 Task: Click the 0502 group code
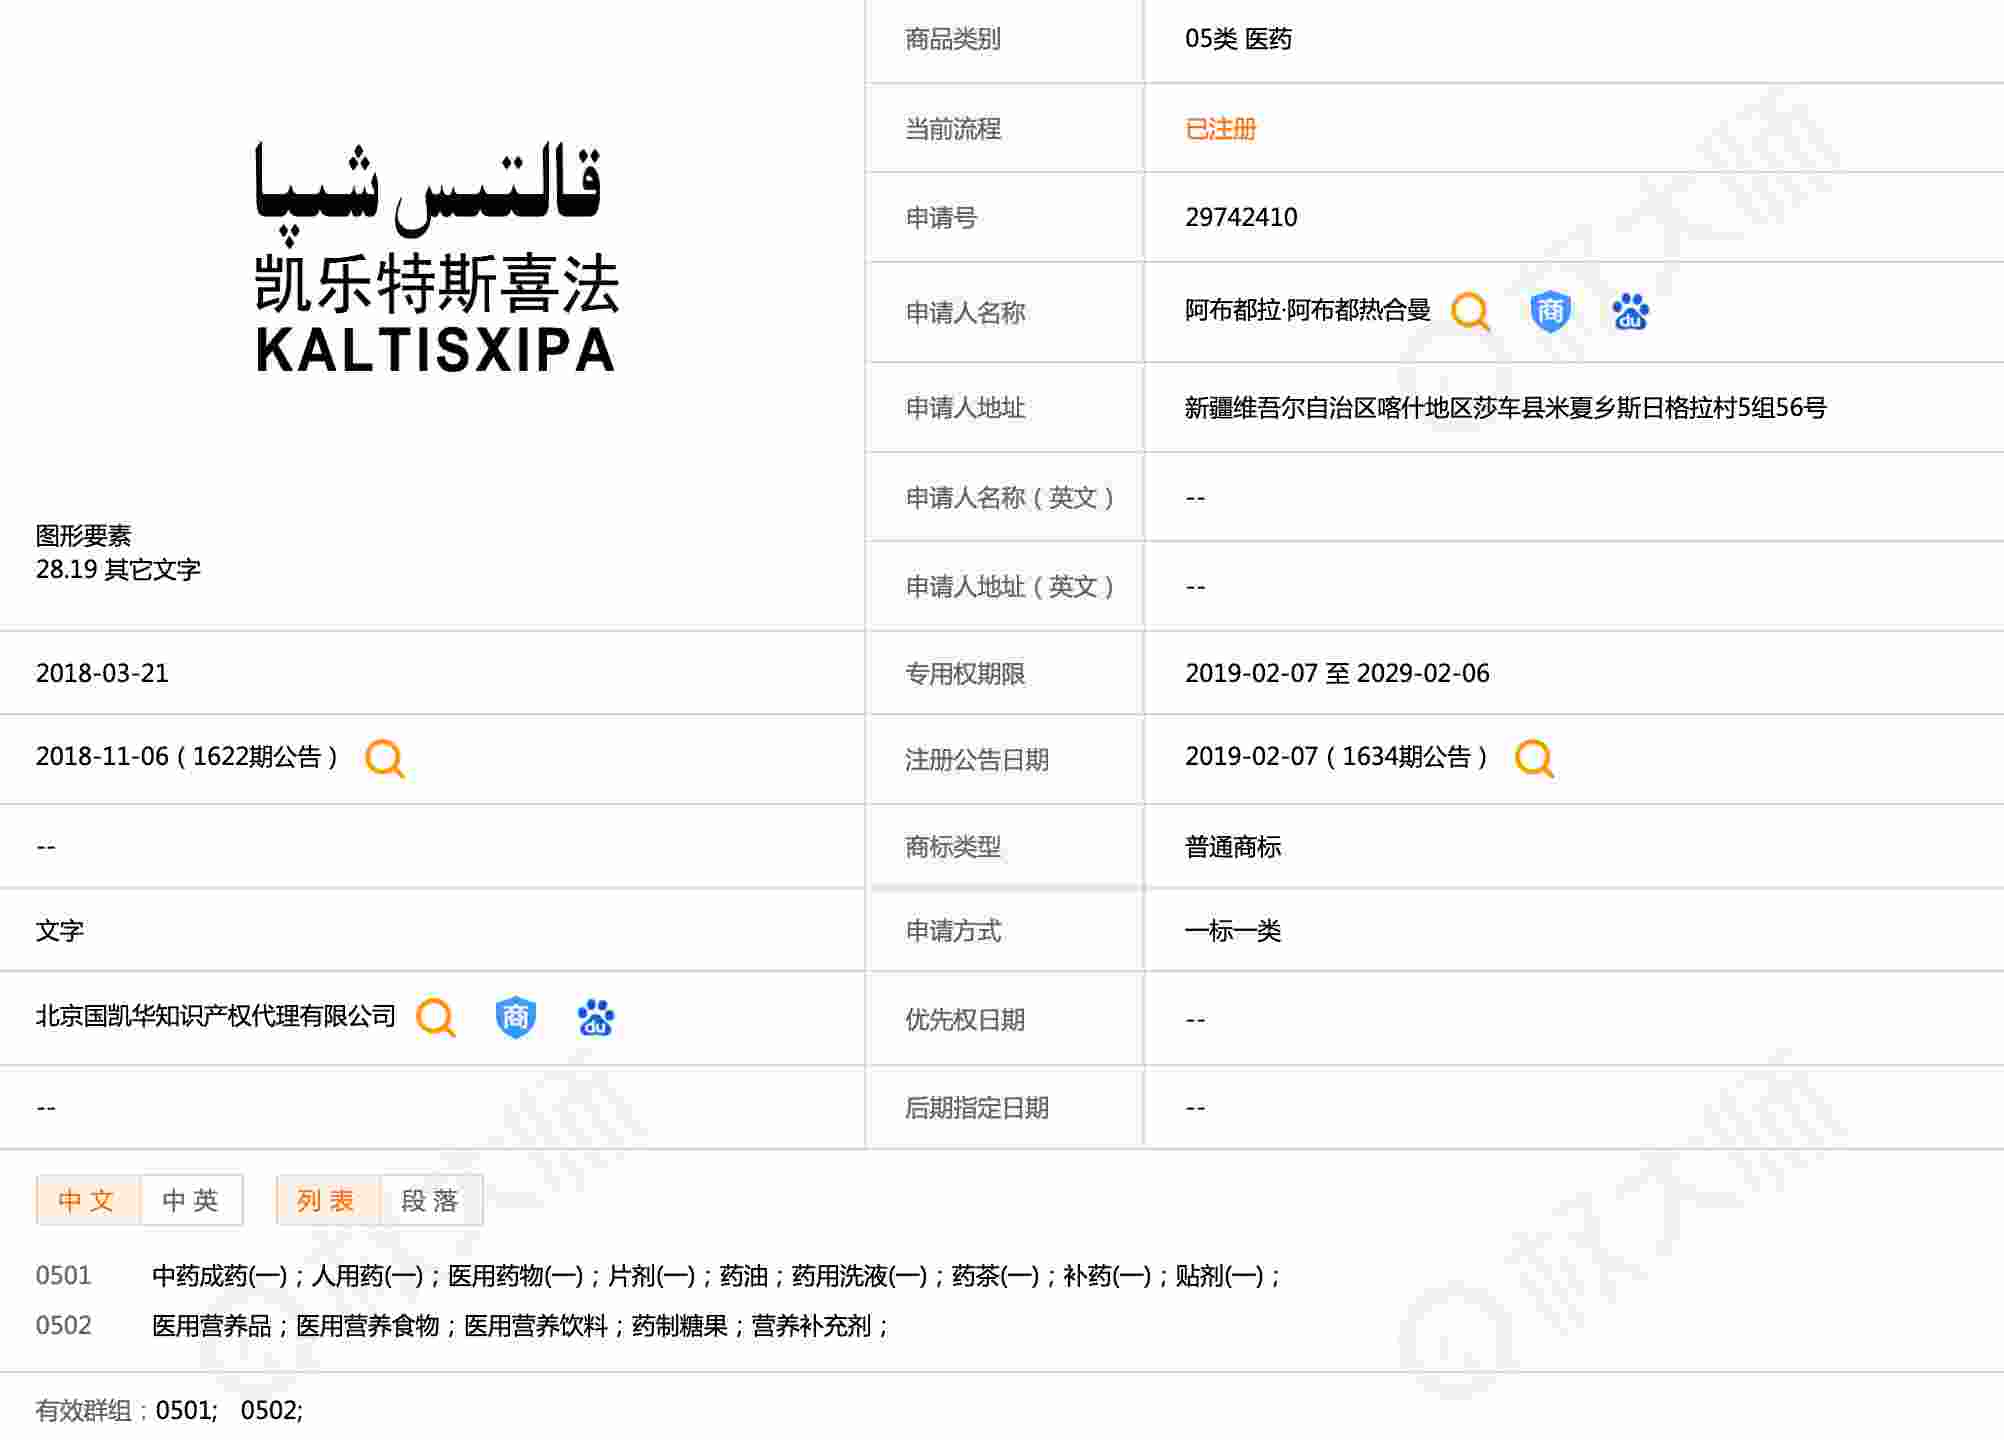click(63, 1326)
